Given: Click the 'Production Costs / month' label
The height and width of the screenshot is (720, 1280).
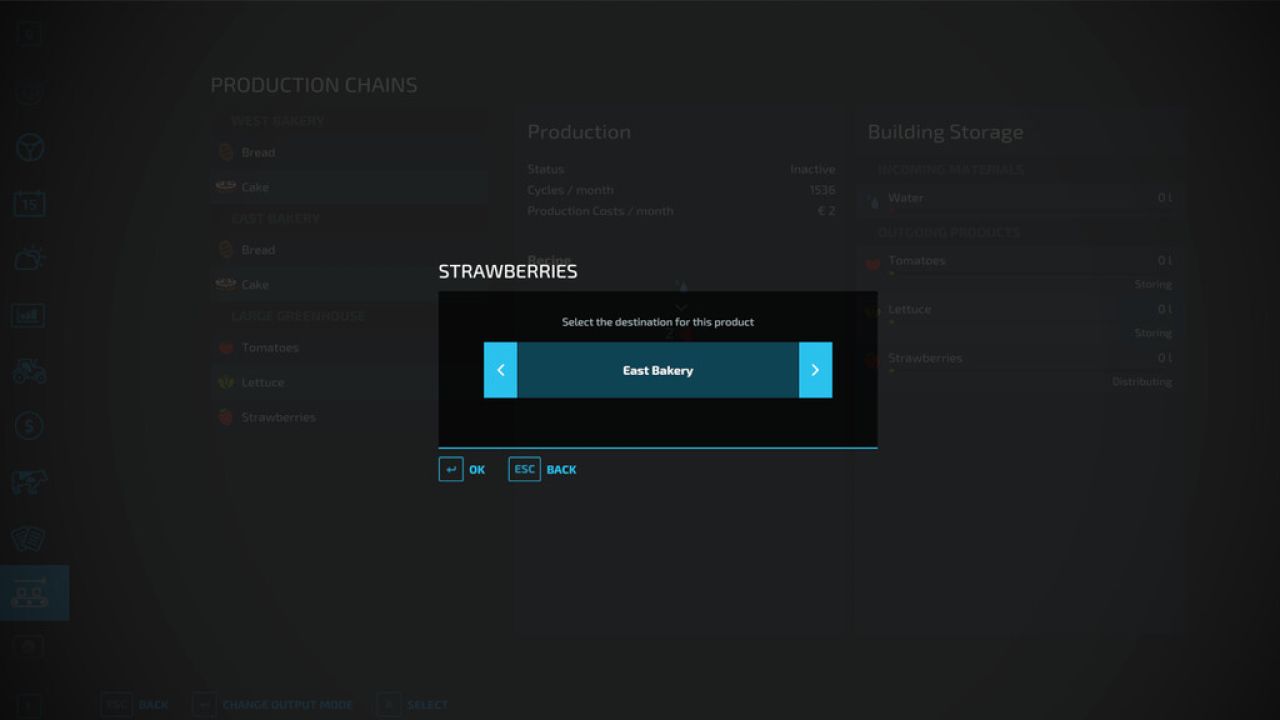Looking at the screenshot, I should coord(600,211).
